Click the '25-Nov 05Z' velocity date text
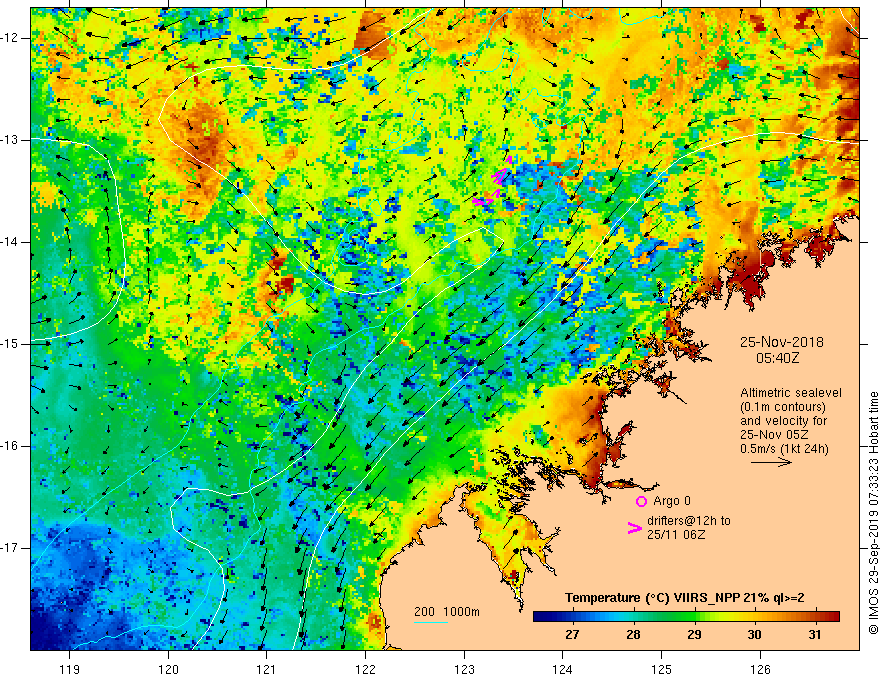 (773, 435)
